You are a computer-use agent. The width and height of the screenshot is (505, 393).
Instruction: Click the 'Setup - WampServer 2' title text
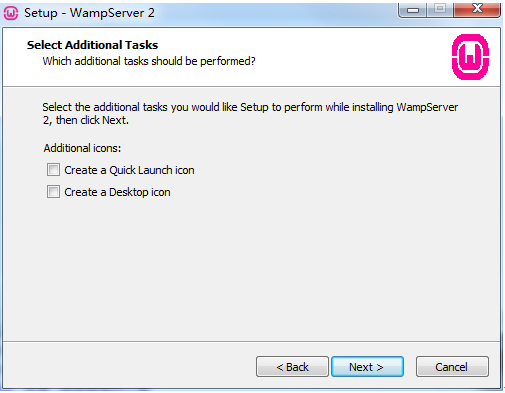(x=89, y=13)
